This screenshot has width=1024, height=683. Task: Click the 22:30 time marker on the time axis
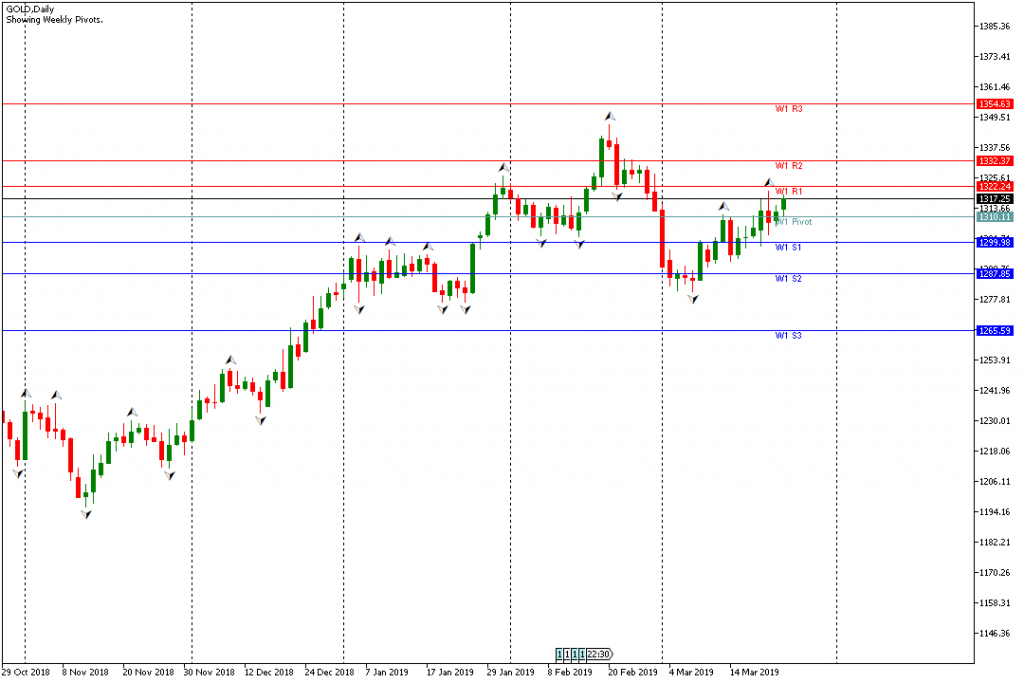click(x=599, y=653)
